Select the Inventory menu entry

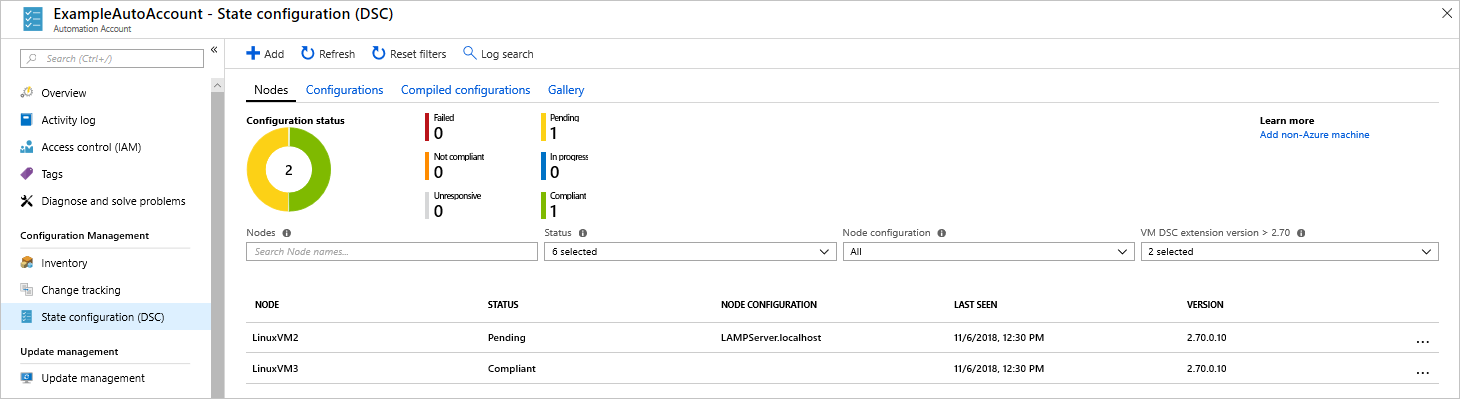[x=105, y=263]
